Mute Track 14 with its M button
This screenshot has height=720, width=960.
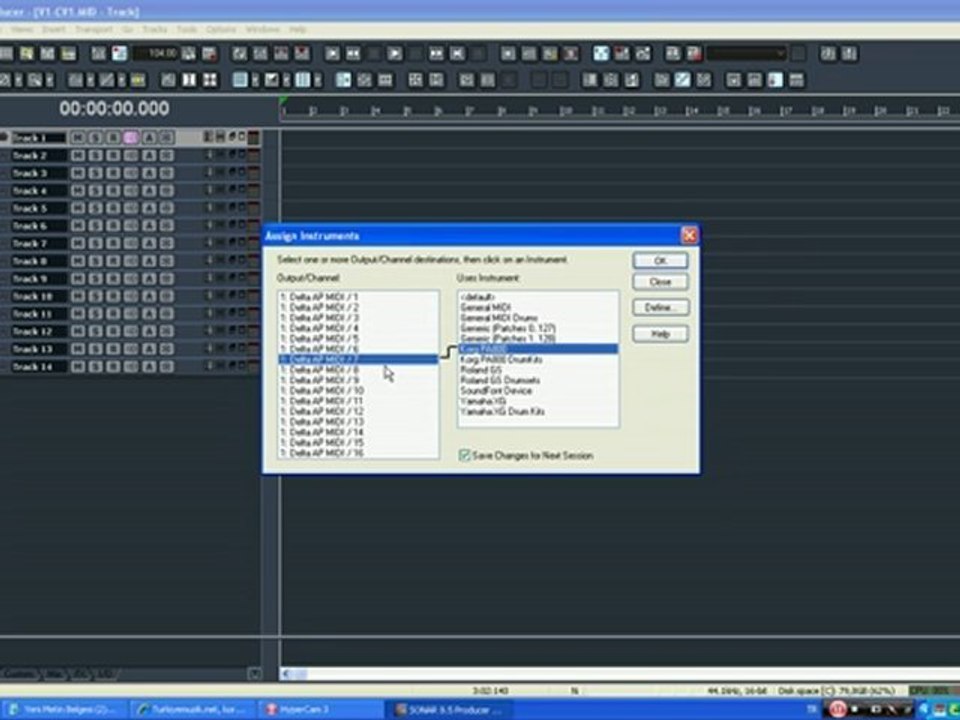[78, 367]
